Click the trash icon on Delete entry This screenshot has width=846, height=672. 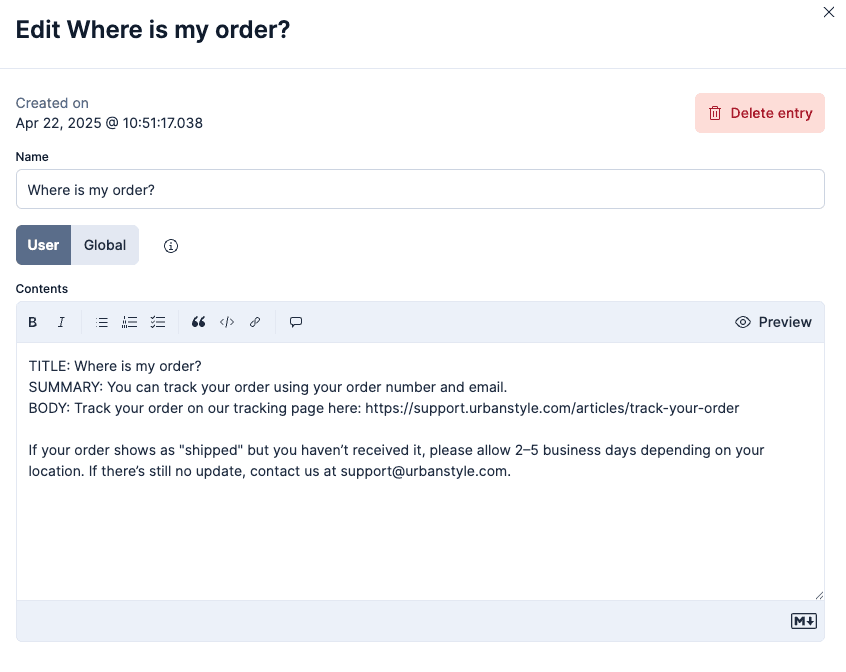click(x=717, y=113)
